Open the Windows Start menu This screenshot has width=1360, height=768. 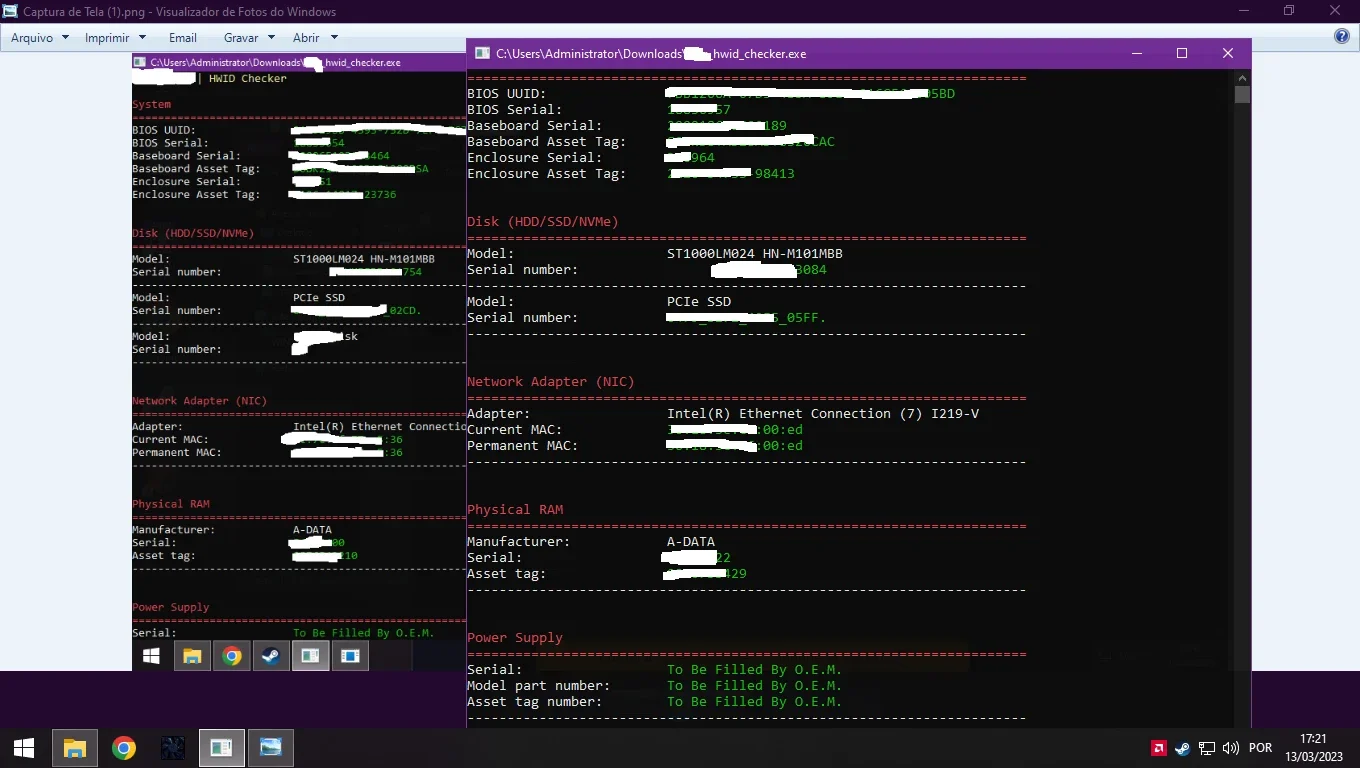click(x=24, y=748)
